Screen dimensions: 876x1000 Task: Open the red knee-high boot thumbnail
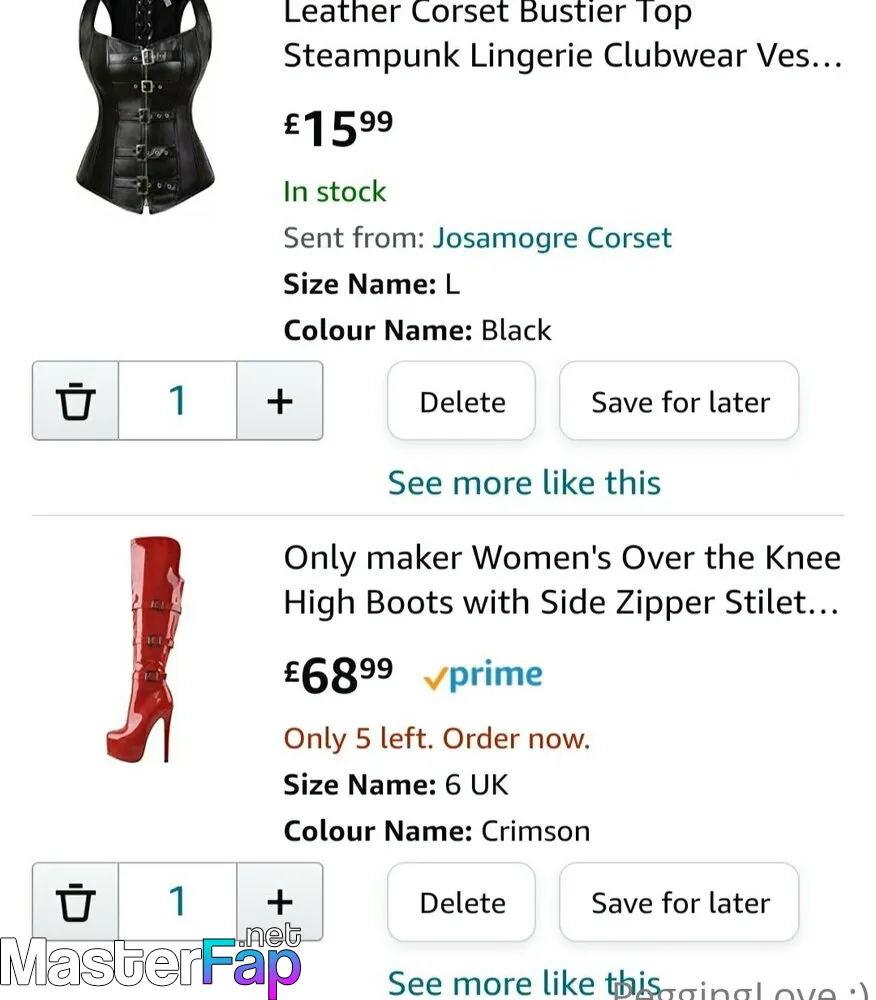click(x=146, y=649)
